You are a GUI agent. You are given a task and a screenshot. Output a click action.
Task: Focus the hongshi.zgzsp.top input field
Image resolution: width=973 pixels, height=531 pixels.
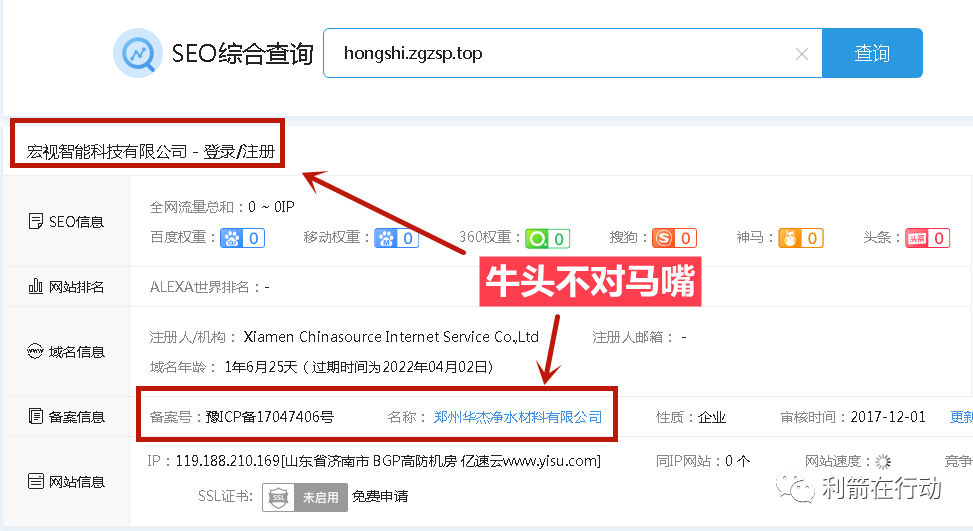pos(573,53)
